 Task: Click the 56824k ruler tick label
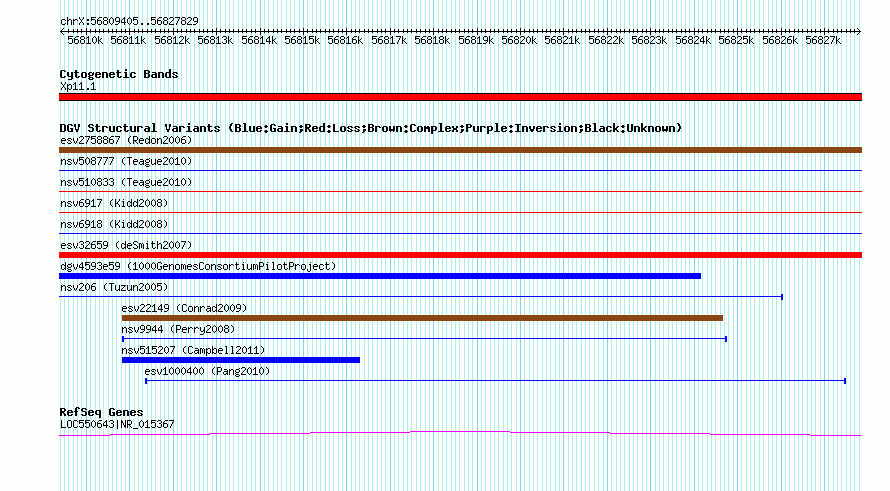point(692,41)
